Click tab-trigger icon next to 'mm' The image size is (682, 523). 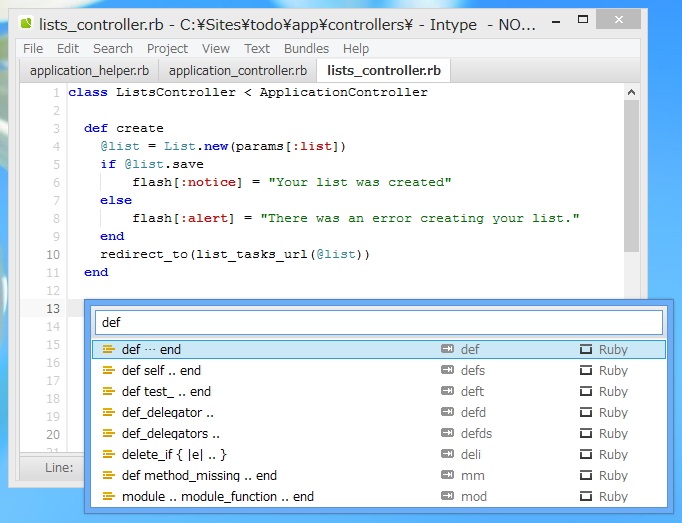tap(447, 475)
